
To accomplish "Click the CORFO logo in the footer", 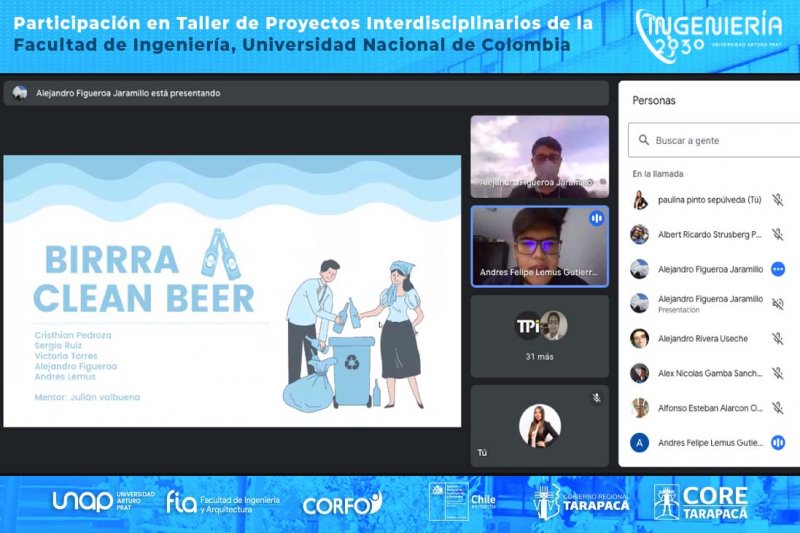I will point(342,504).
